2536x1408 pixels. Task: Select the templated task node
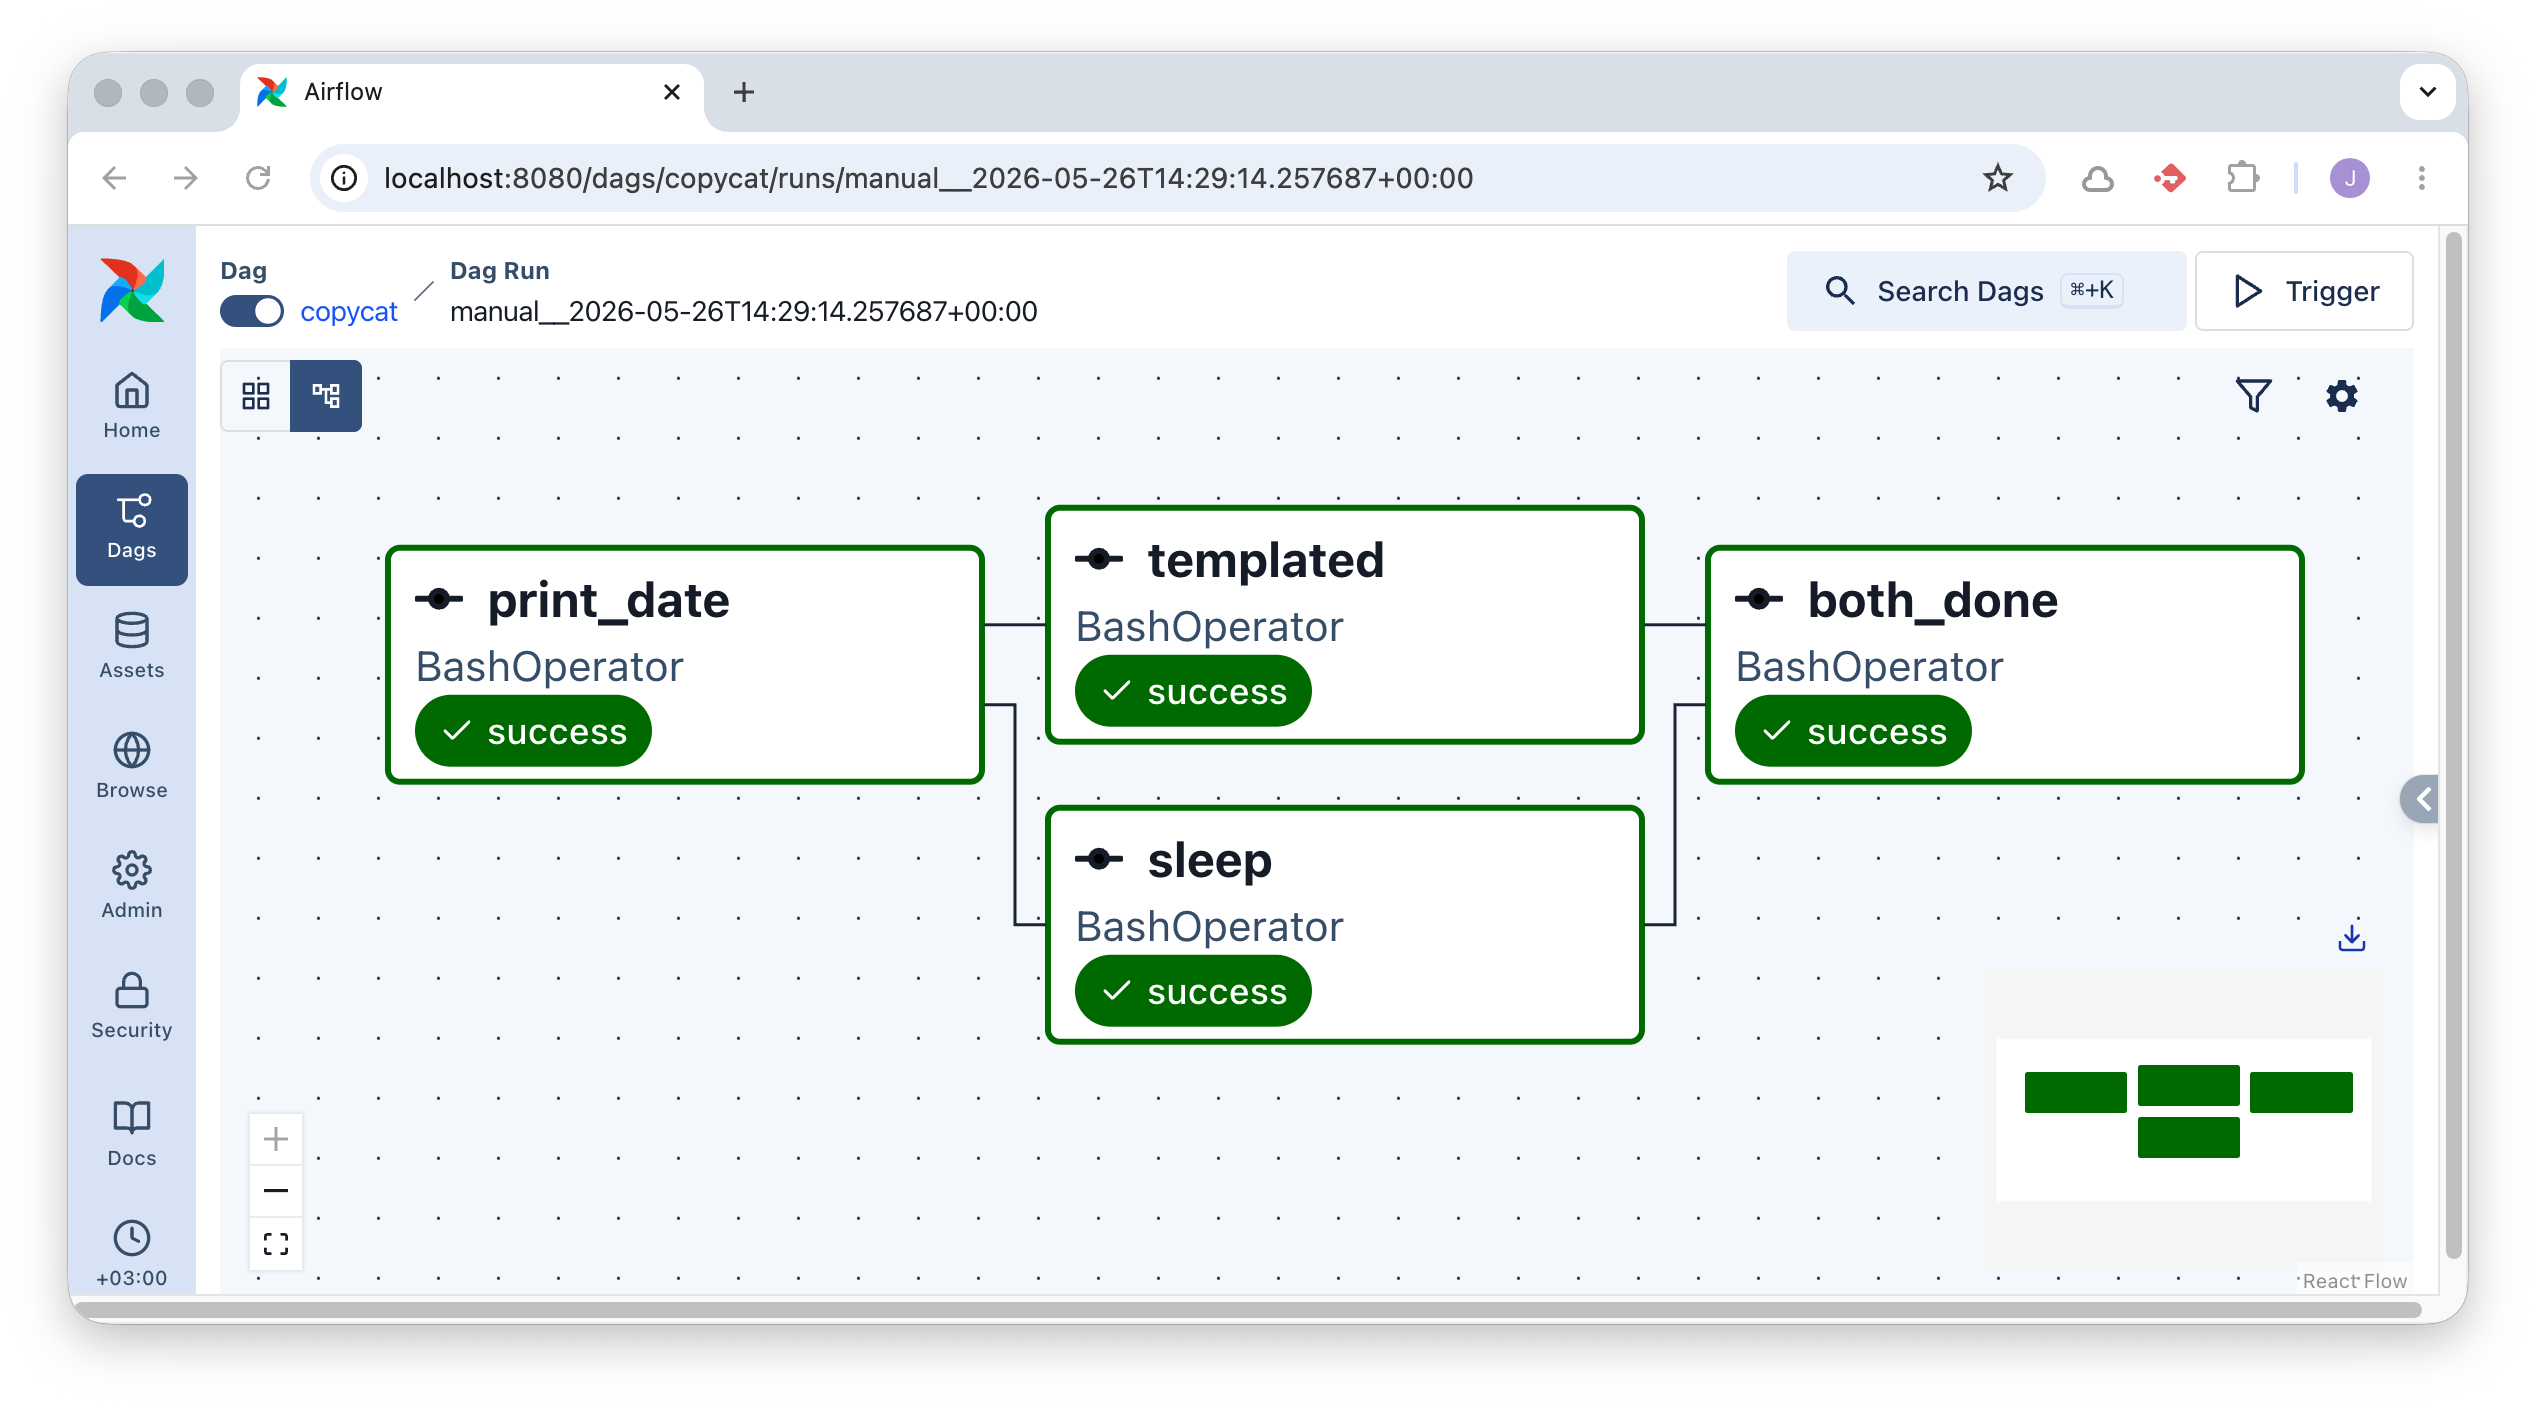click(1345, 625)
